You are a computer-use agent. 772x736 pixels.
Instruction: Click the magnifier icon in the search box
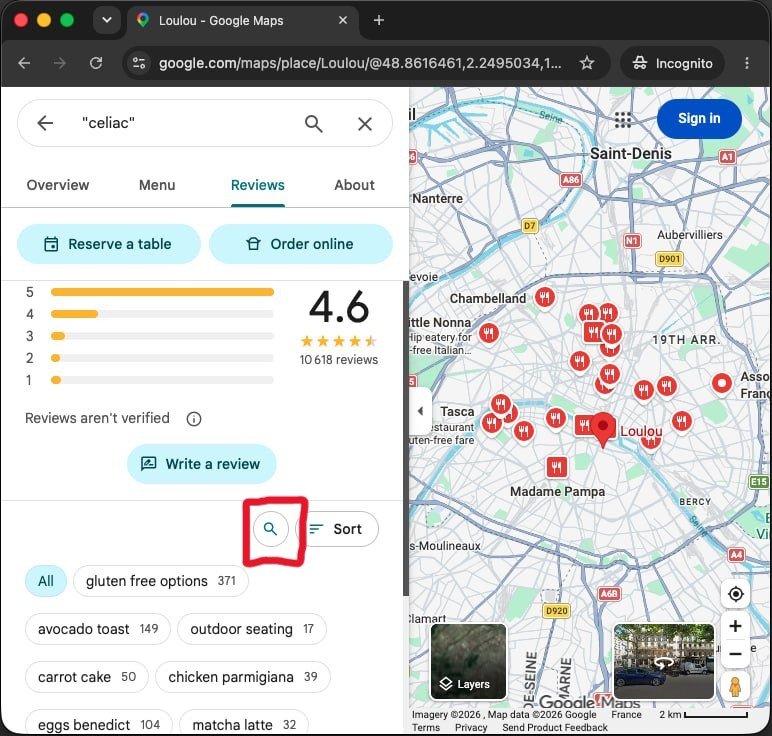click(x=314, y=124)
